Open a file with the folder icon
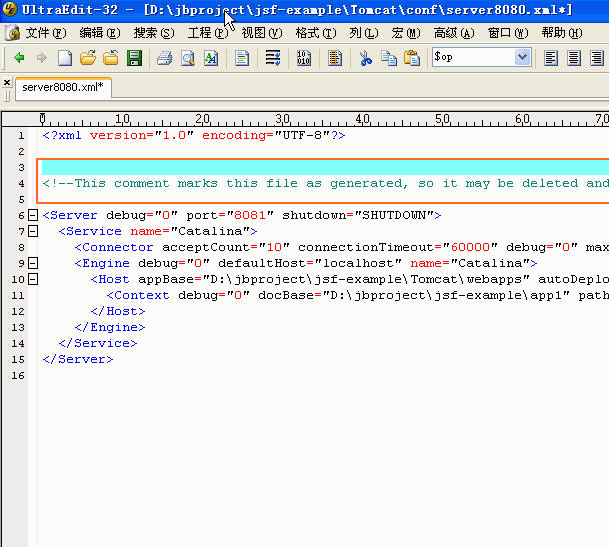This screenshot has height=547, width=609. point(88,58)
